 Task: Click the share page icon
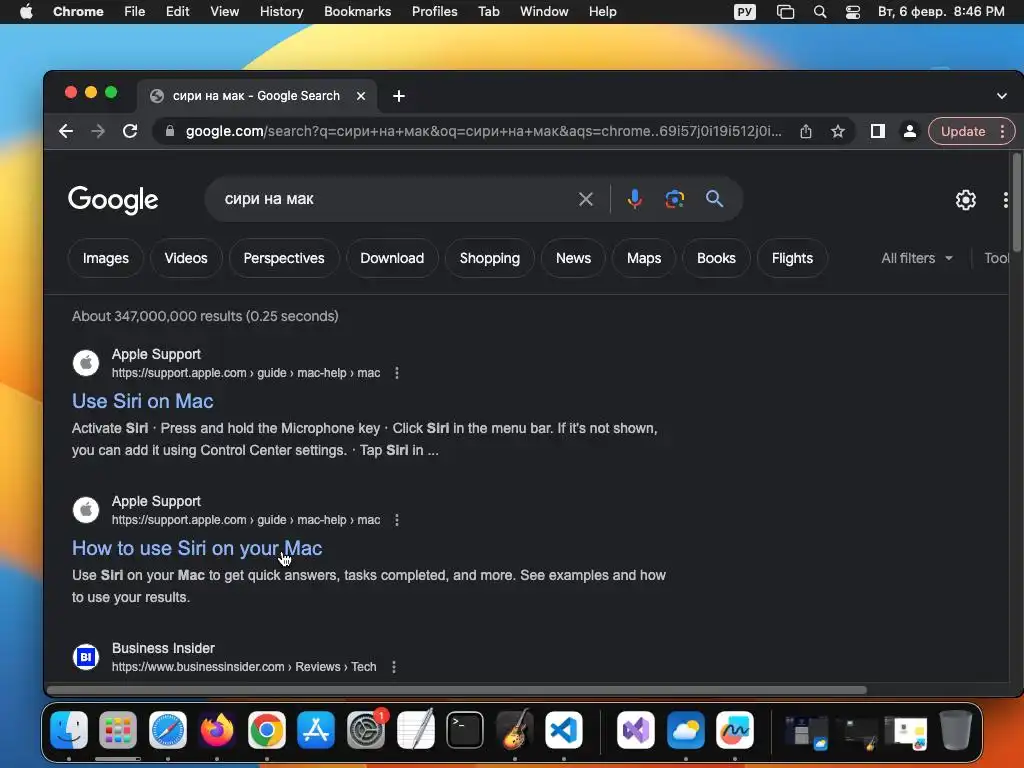click(806, 131)
